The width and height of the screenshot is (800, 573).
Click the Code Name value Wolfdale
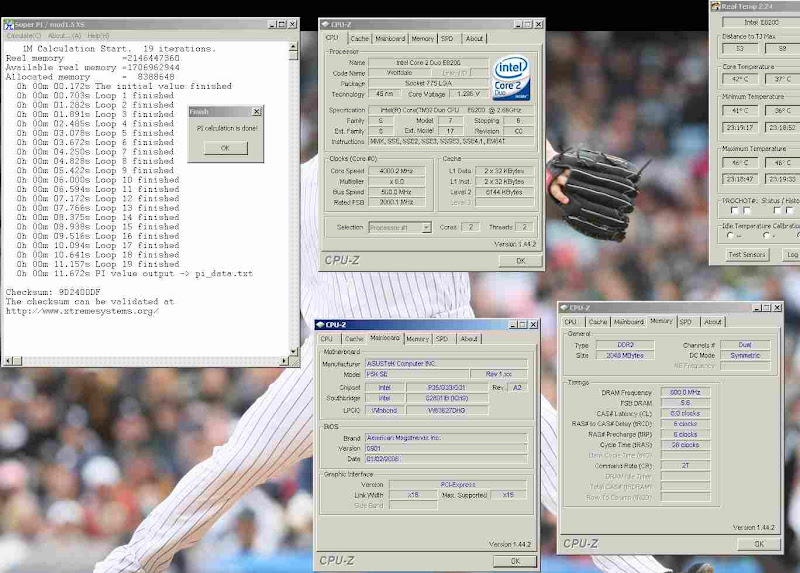tap(399, 73)
